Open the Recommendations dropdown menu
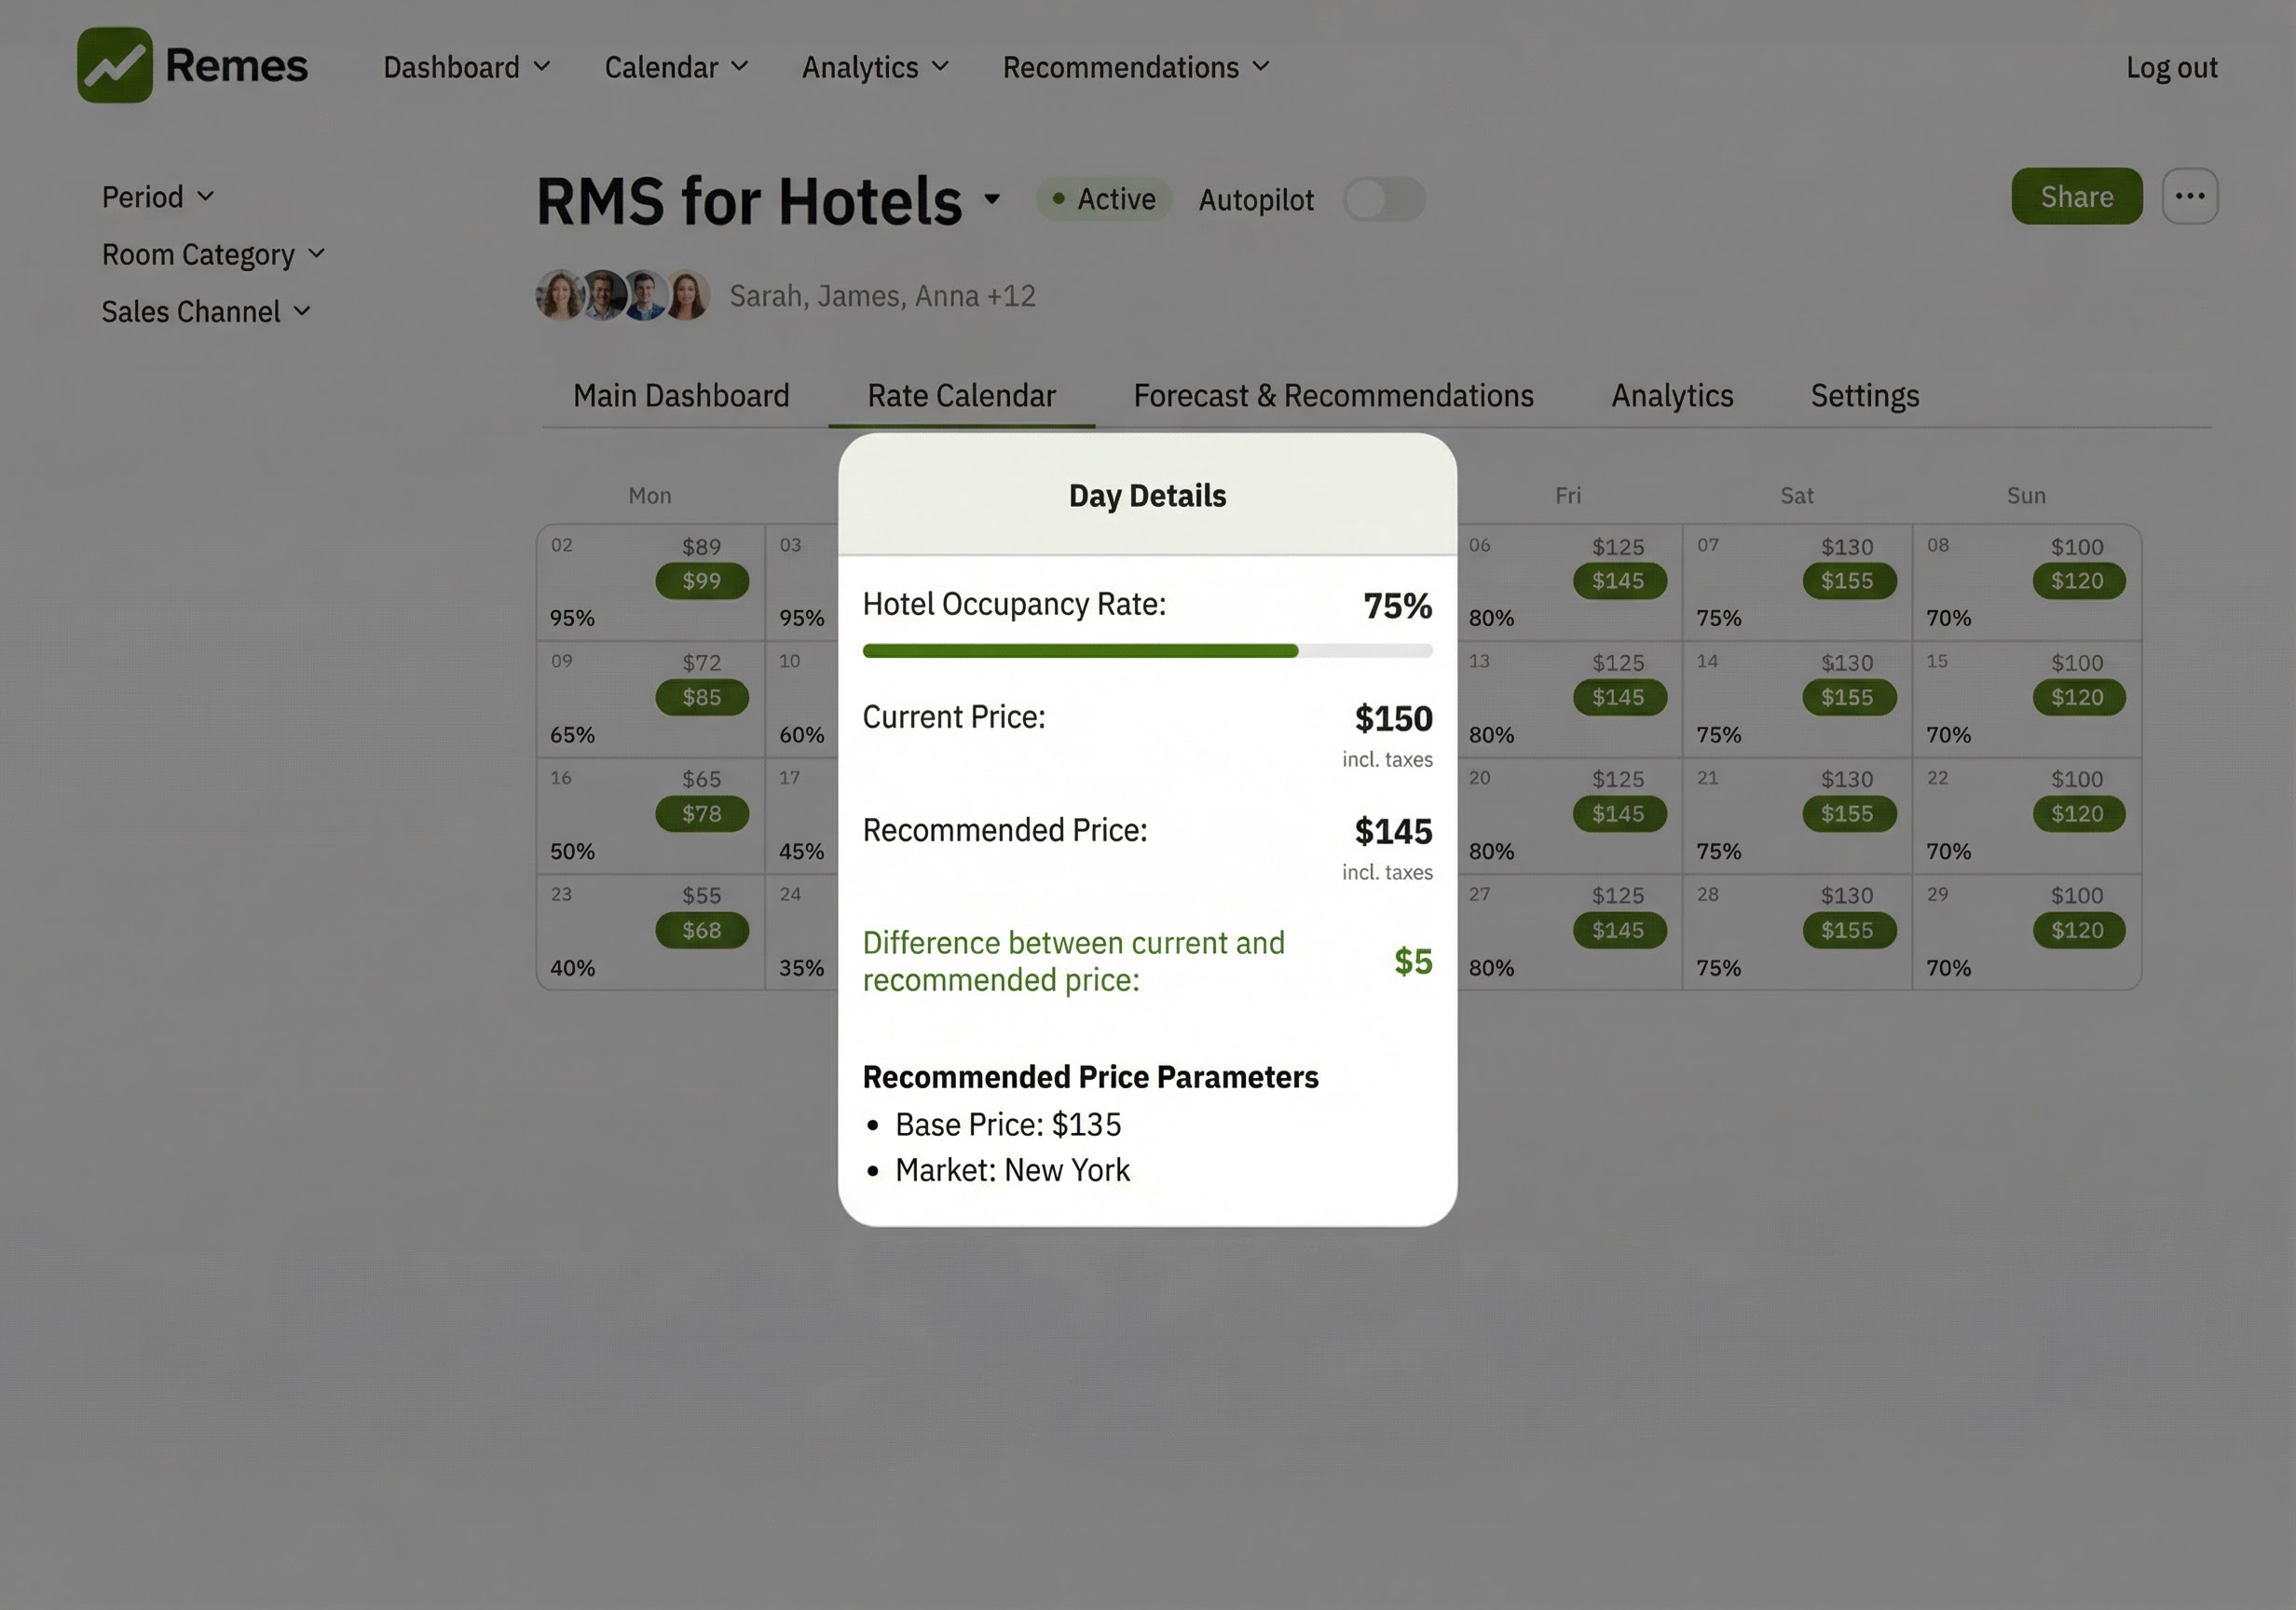The width and height of the screenshot is (2296, 1610). (1136, 67)
